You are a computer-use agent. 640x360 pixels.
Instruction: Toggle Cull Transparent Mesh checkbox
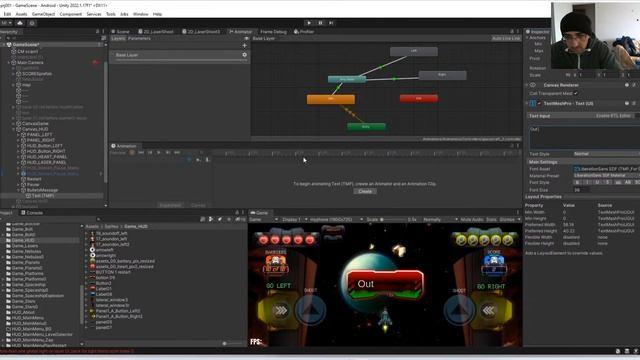pos(576,93)
